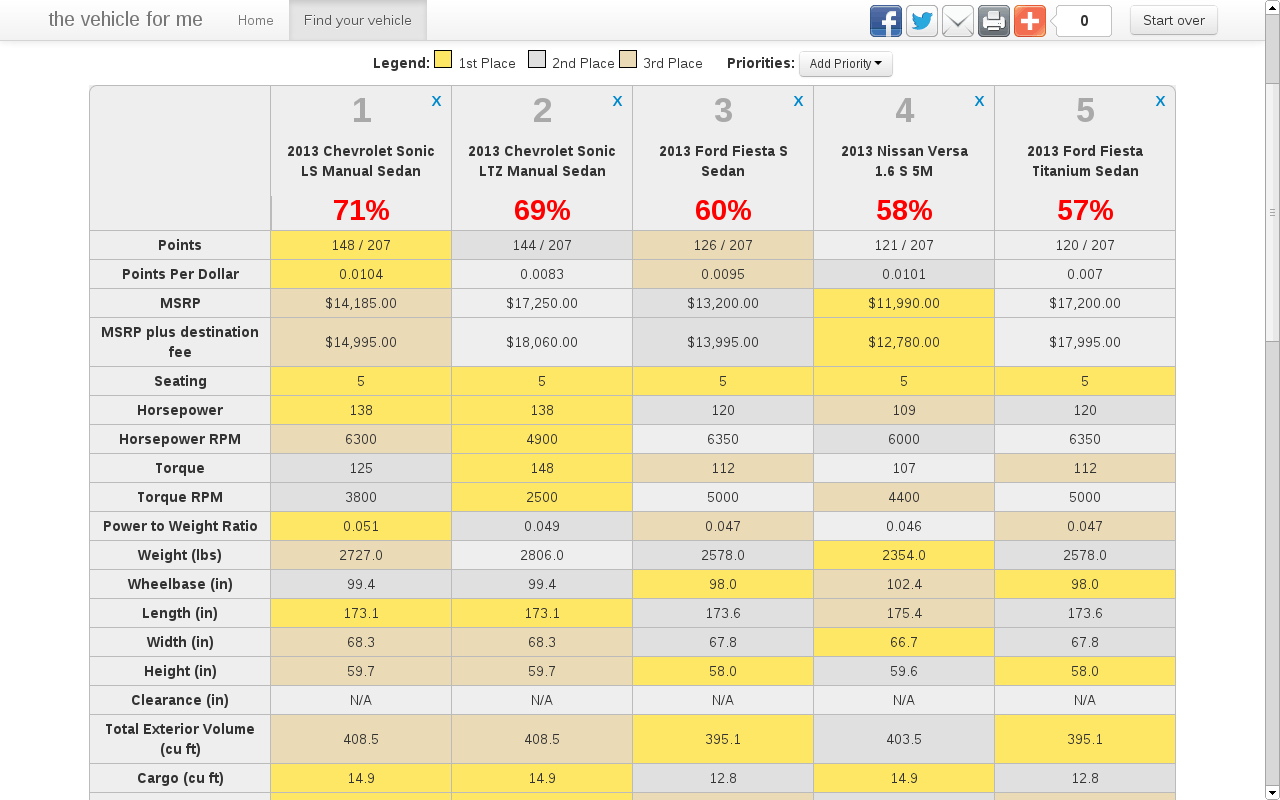This screenshot has width=1280, height=800.
Task: Share the page on Twitter
Action: pos(922,21)
